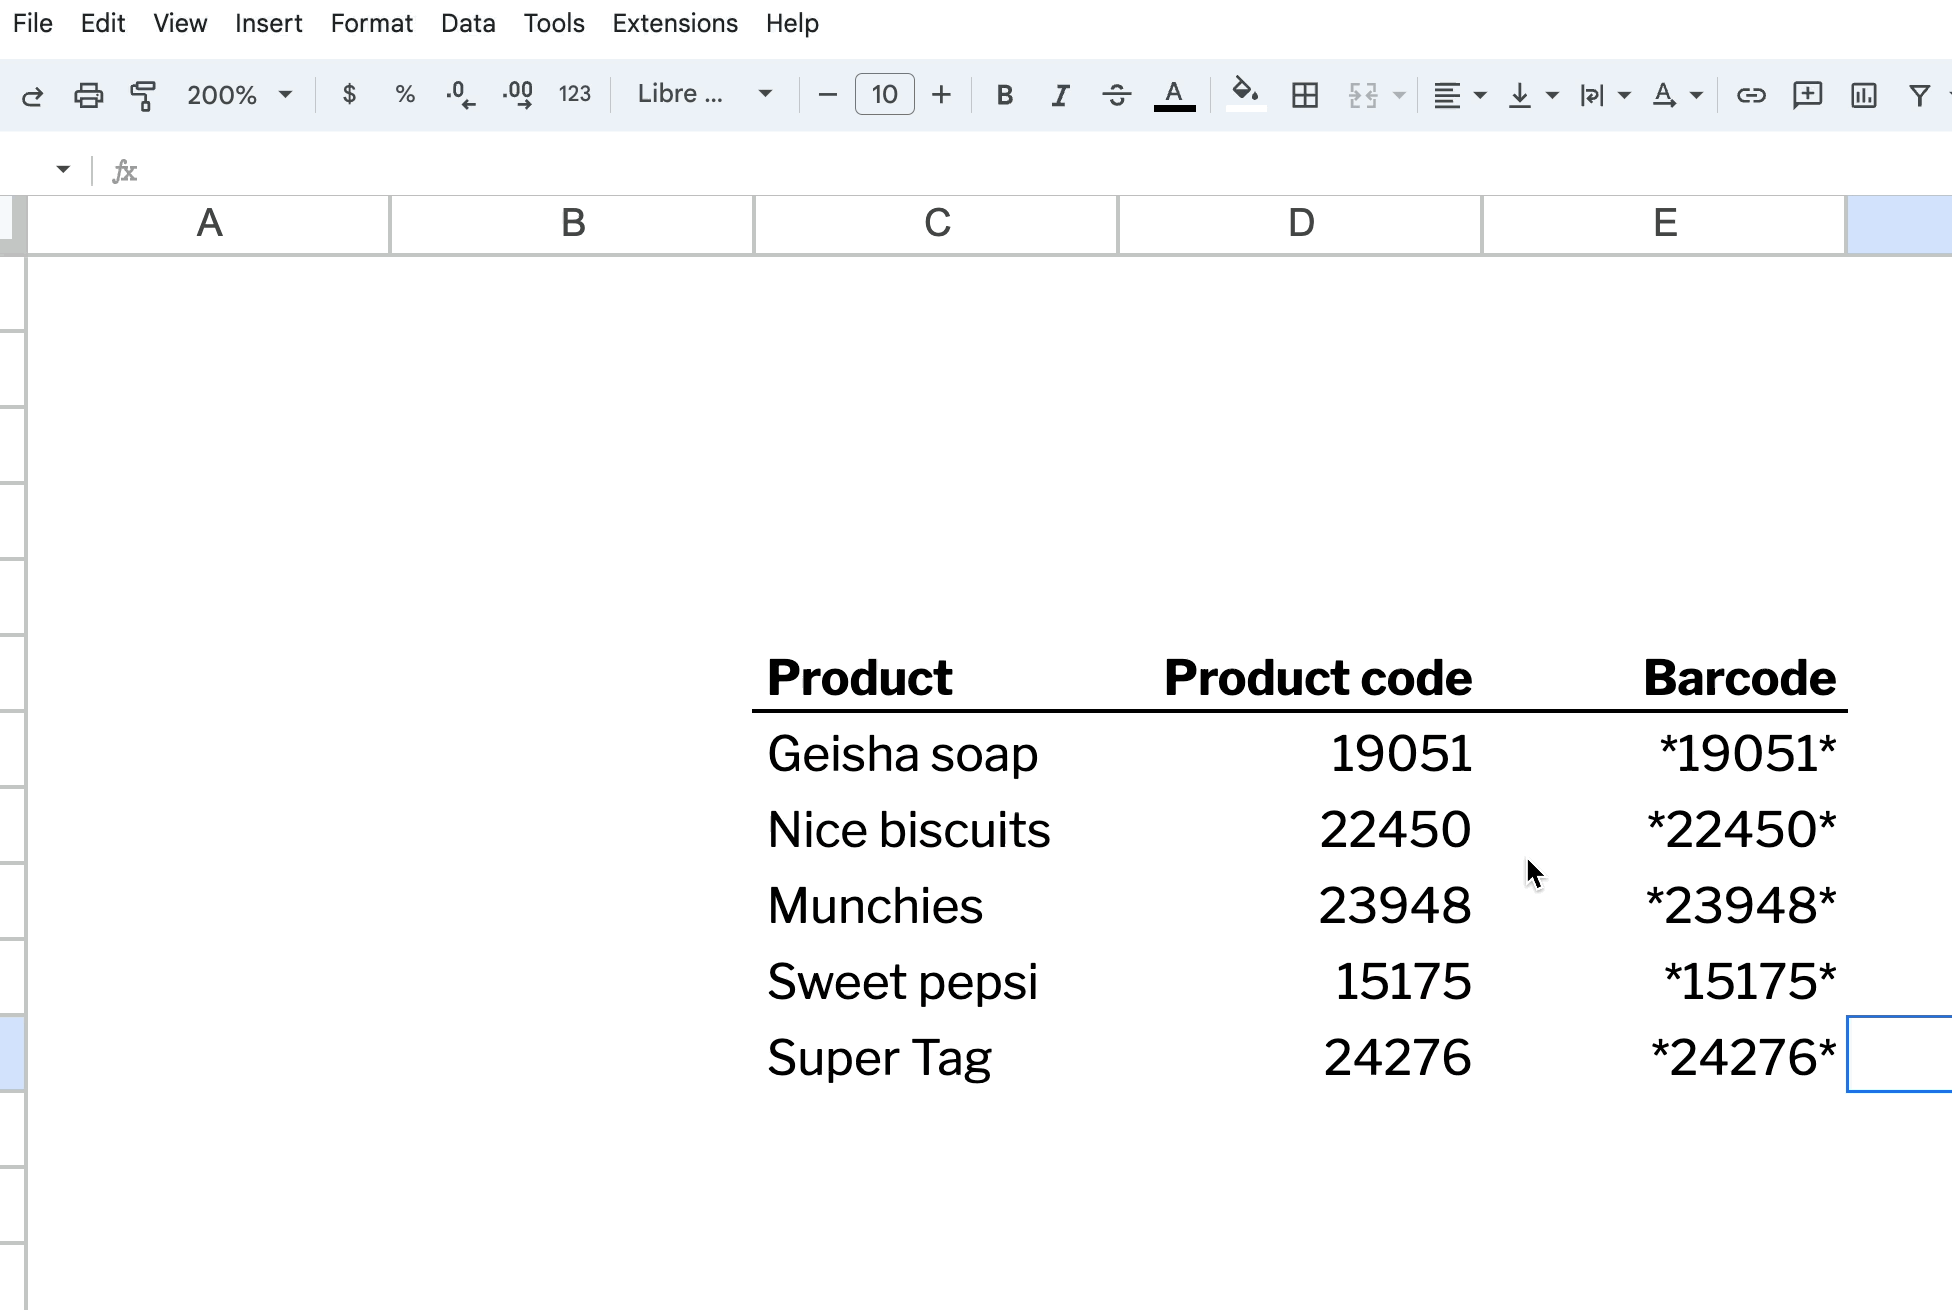1952x1310 pixels.
Task: Click the insert chart icon
Action: click(x=1863, y=95)
